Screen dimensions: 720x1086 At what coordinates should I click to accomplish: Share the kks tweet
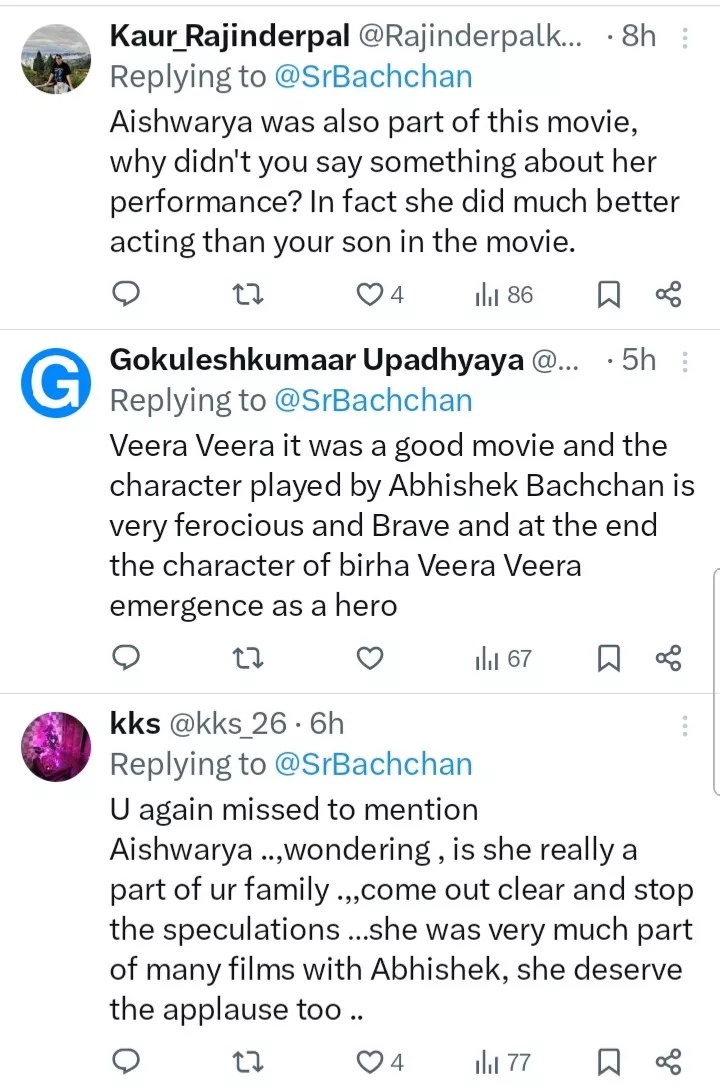pos(667,1061)
